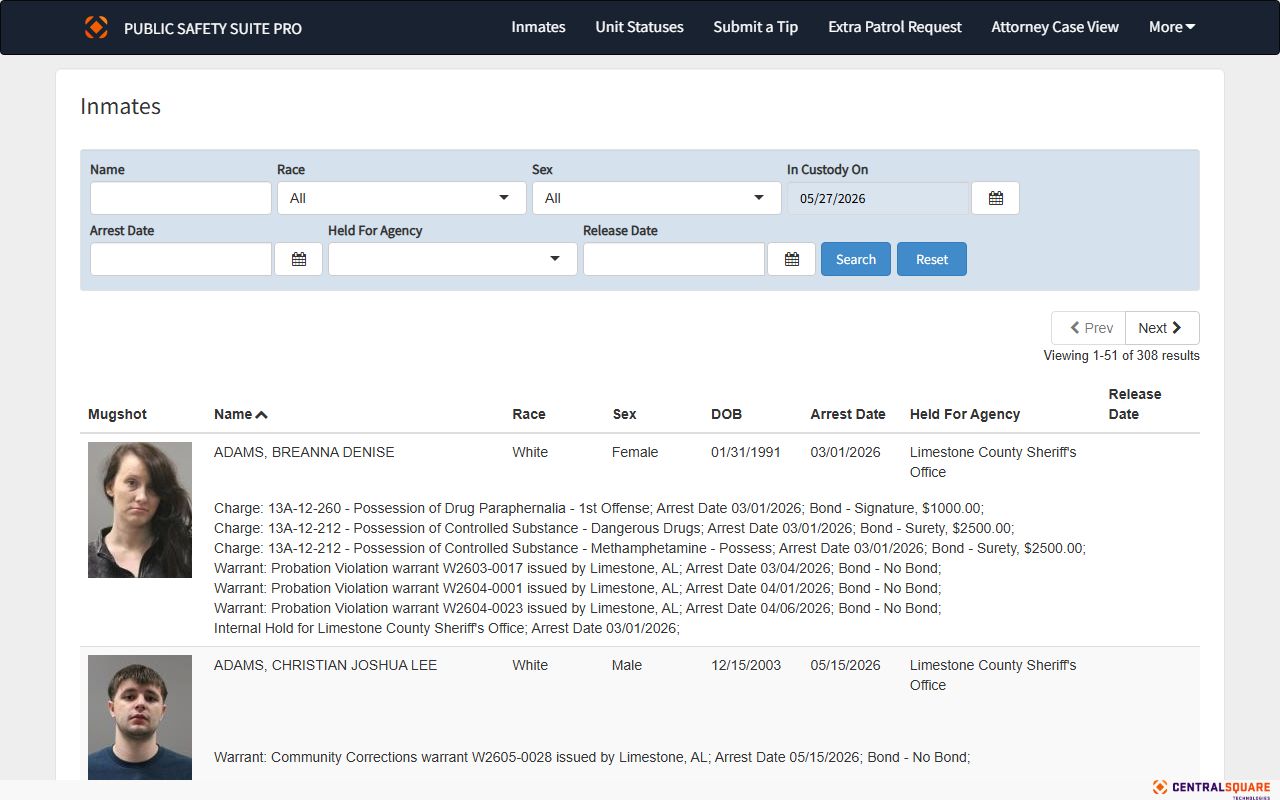
Task: Toggle Name column sort arrow
Action: (x=261, y=415)
